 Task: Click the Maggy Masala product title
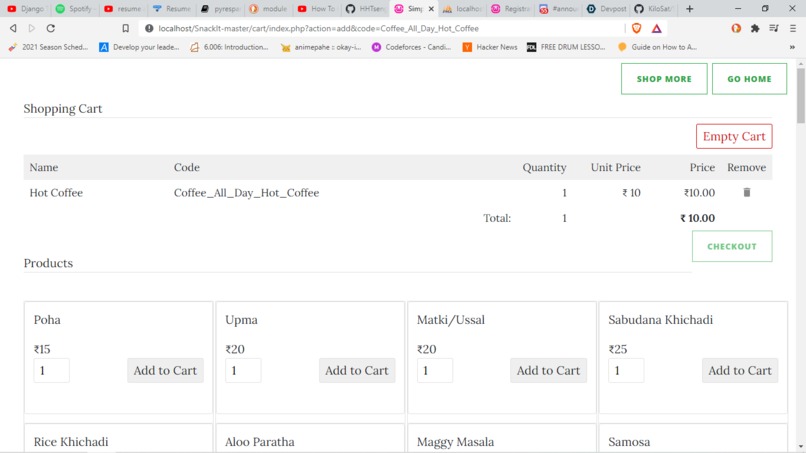pos(455,442)
